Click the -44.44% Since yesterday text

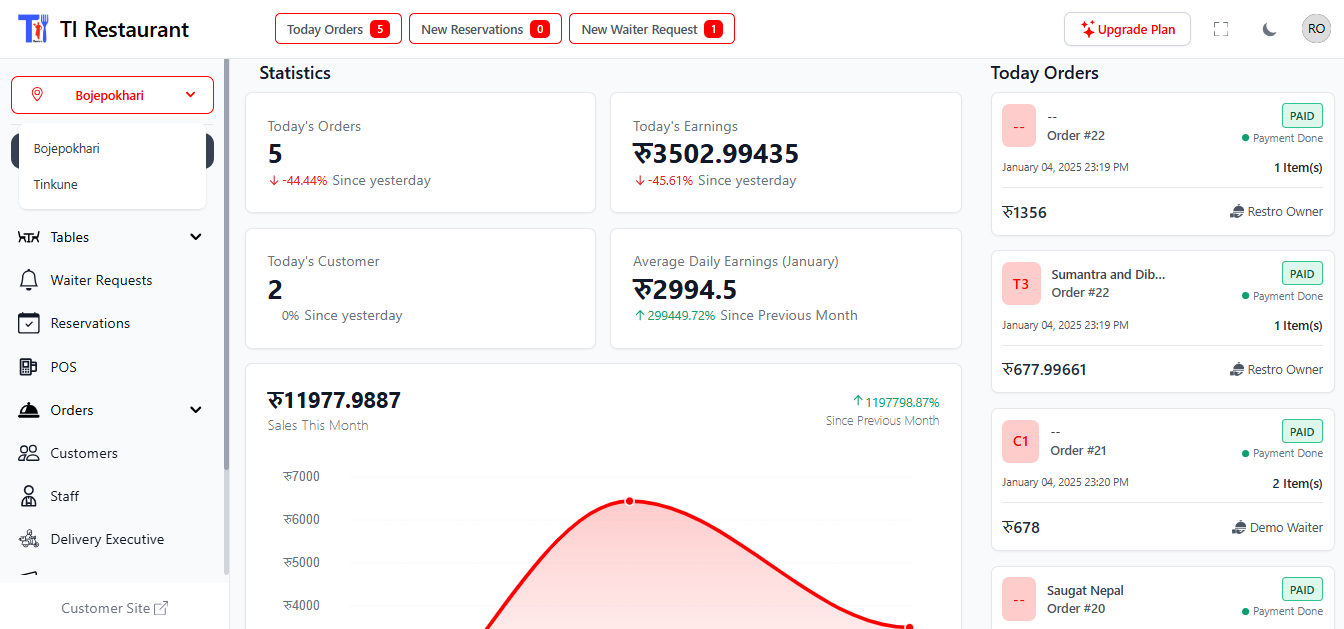pyautogui.click(x=349, y=181)
